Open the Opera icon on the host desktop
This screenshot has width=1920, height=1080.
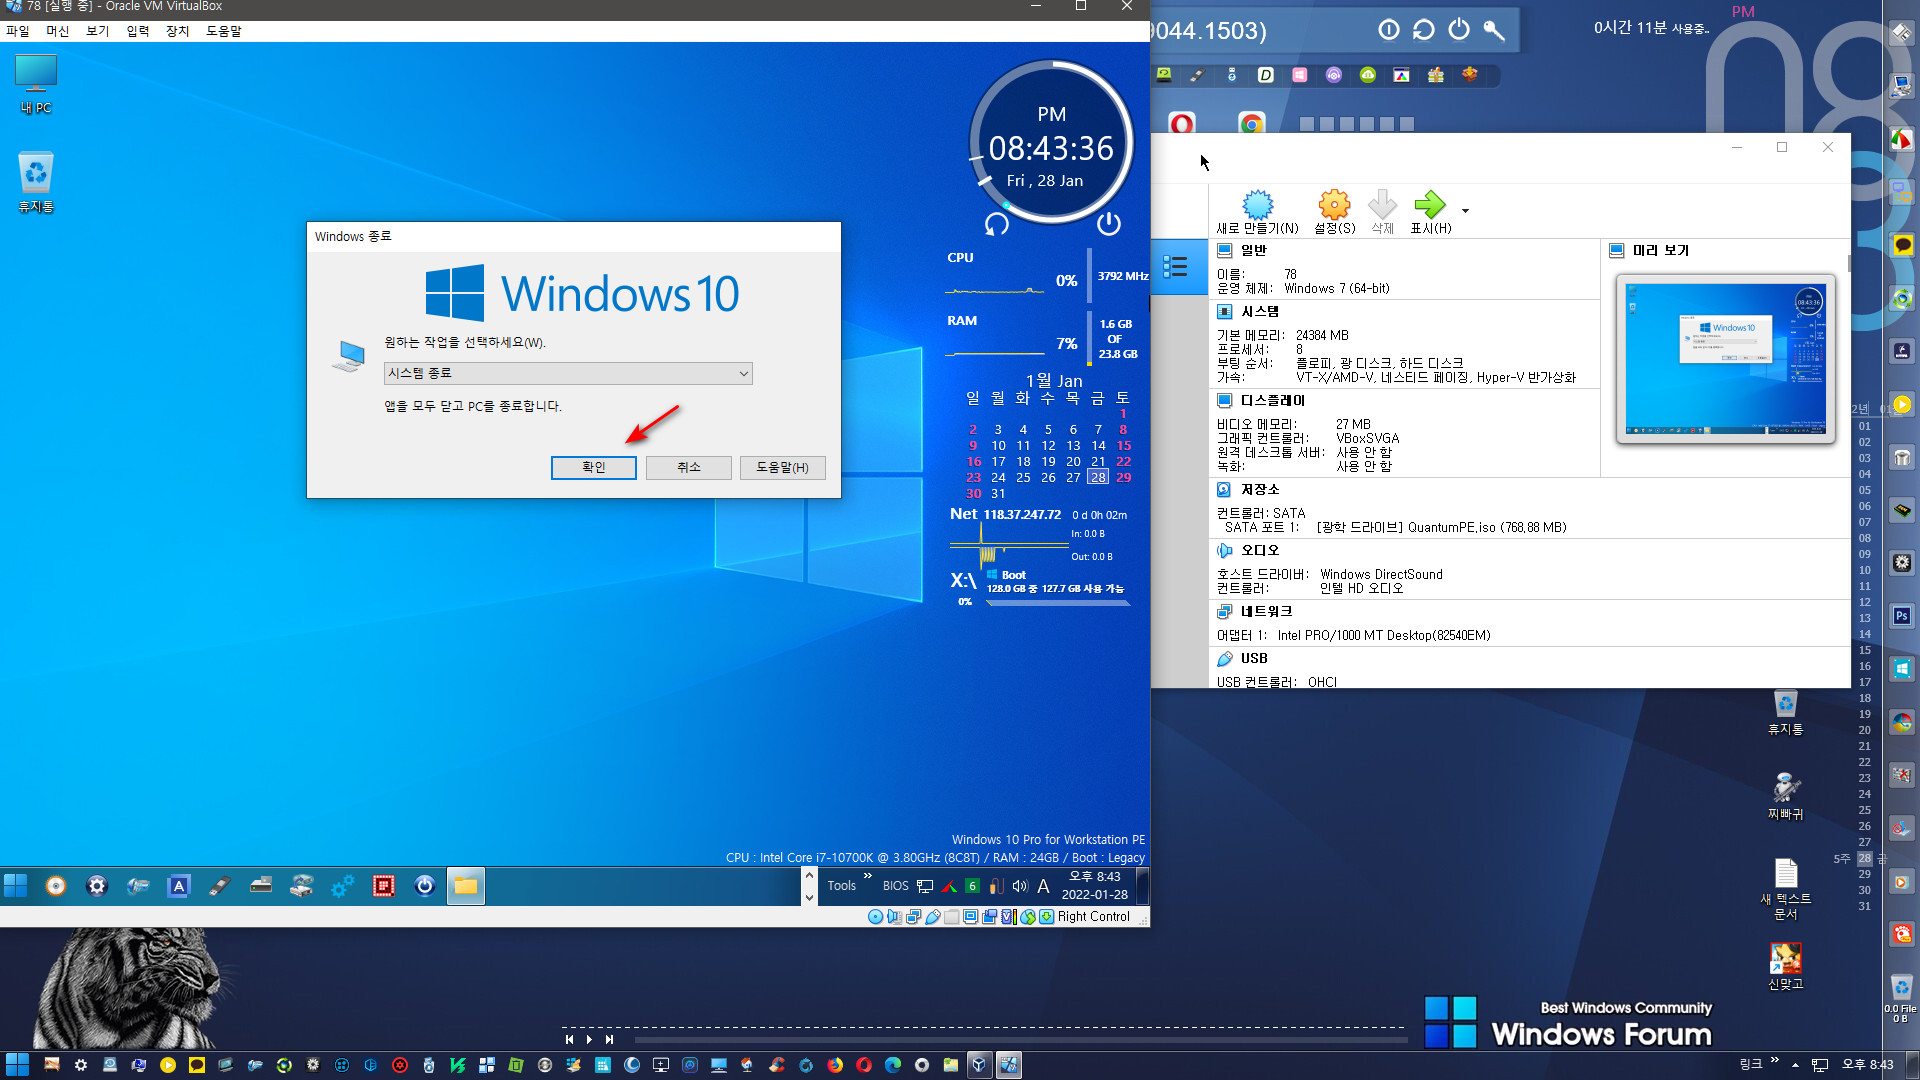(1182, 123)
